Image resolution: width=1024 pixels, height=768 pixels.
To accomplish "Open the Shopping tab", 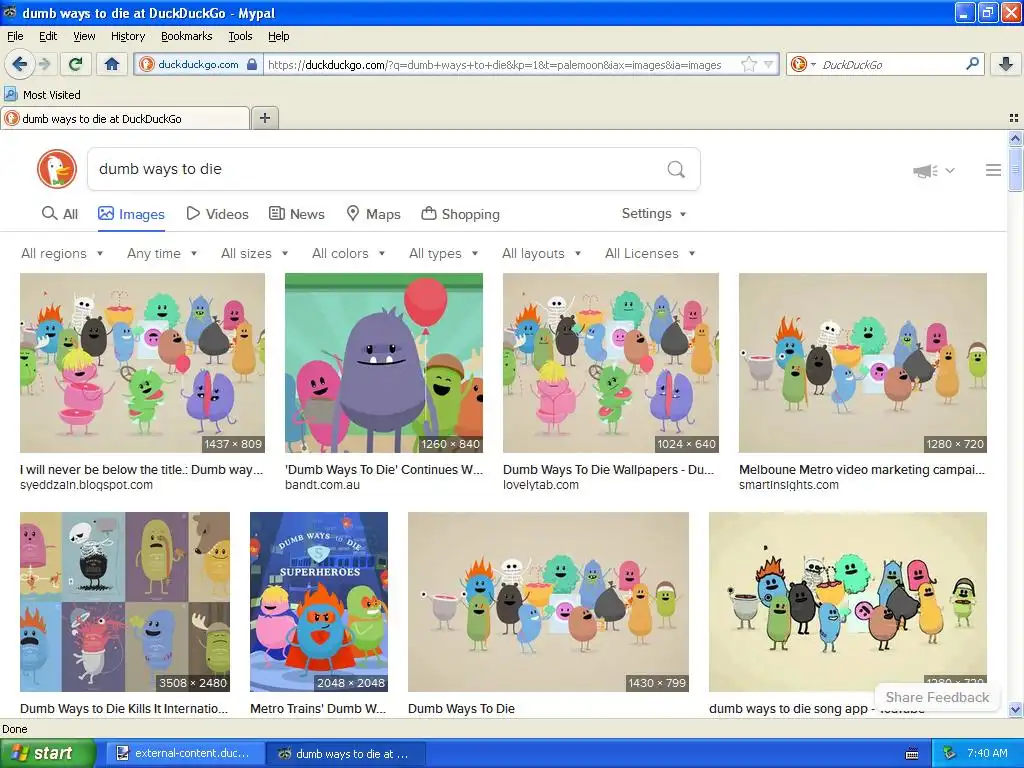I will pyautogui.click(x=460, y=214).
